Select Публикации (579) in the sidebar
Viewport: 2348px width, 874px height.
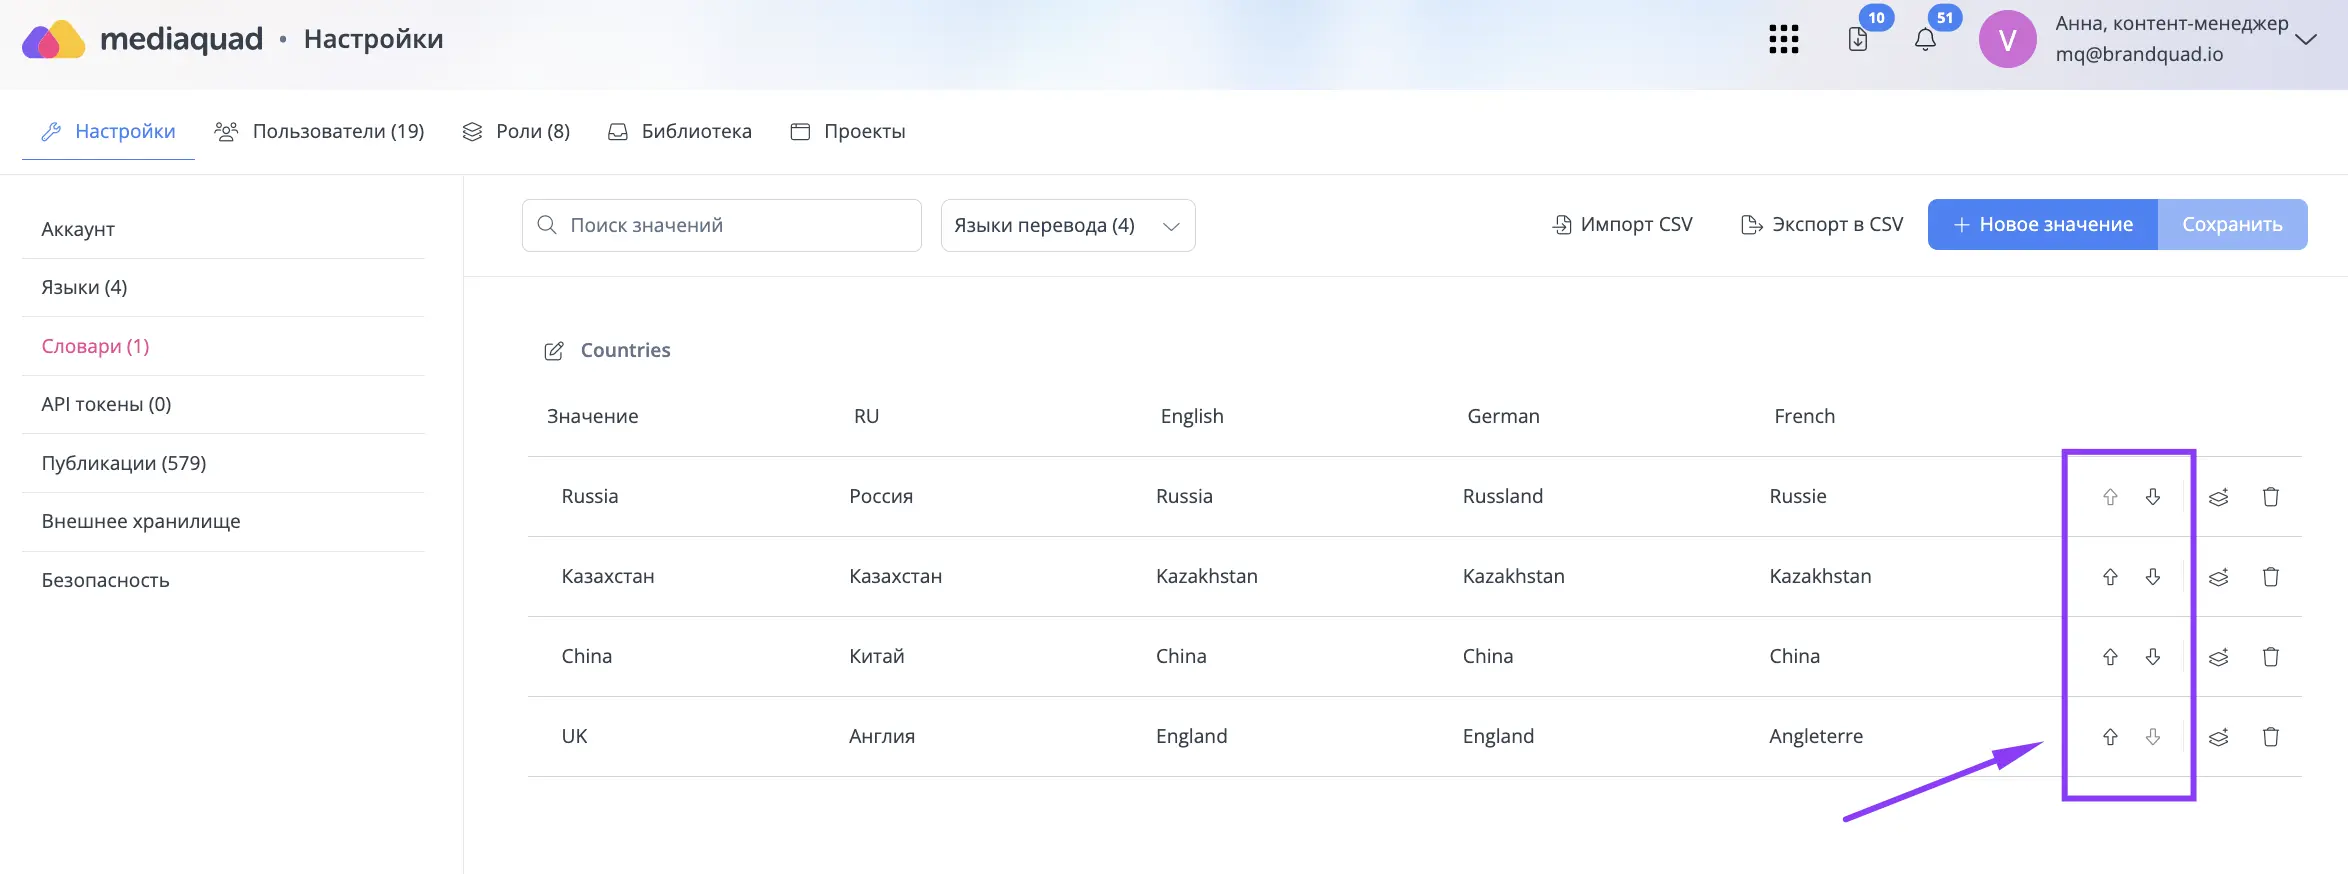click(124, 463)
